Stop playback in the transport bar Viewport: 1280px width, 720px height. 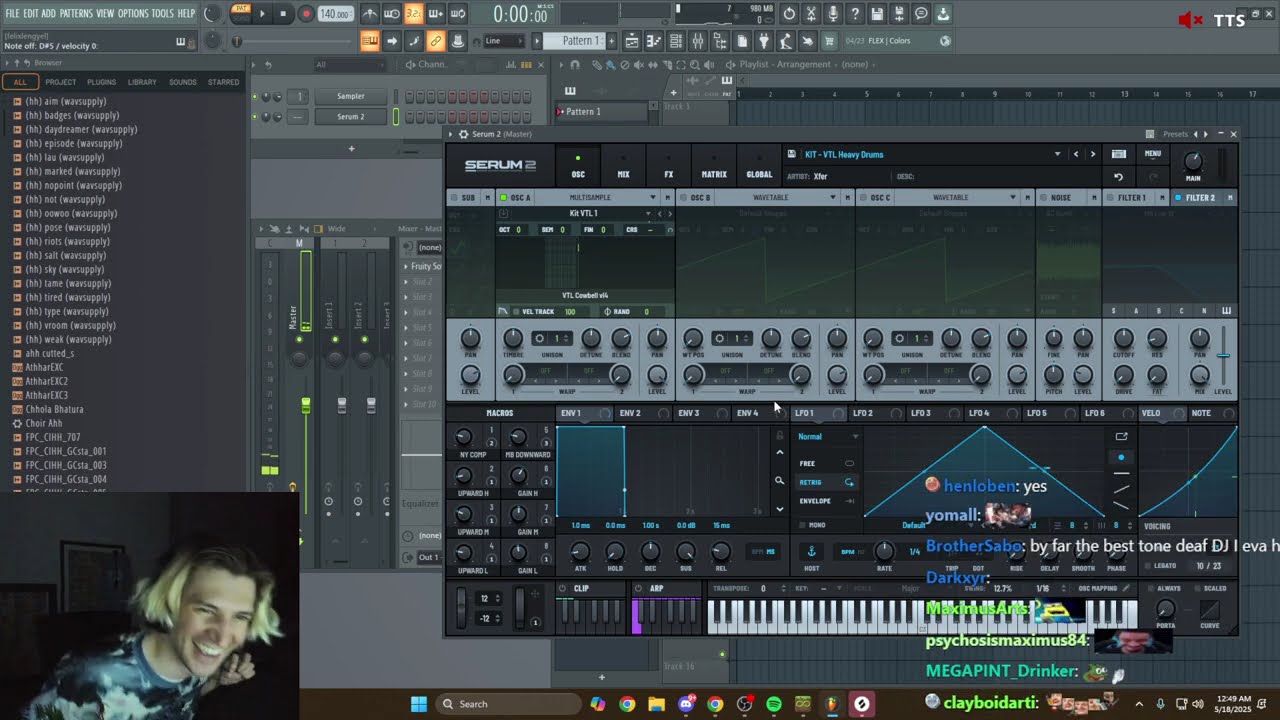coord(283,14)
